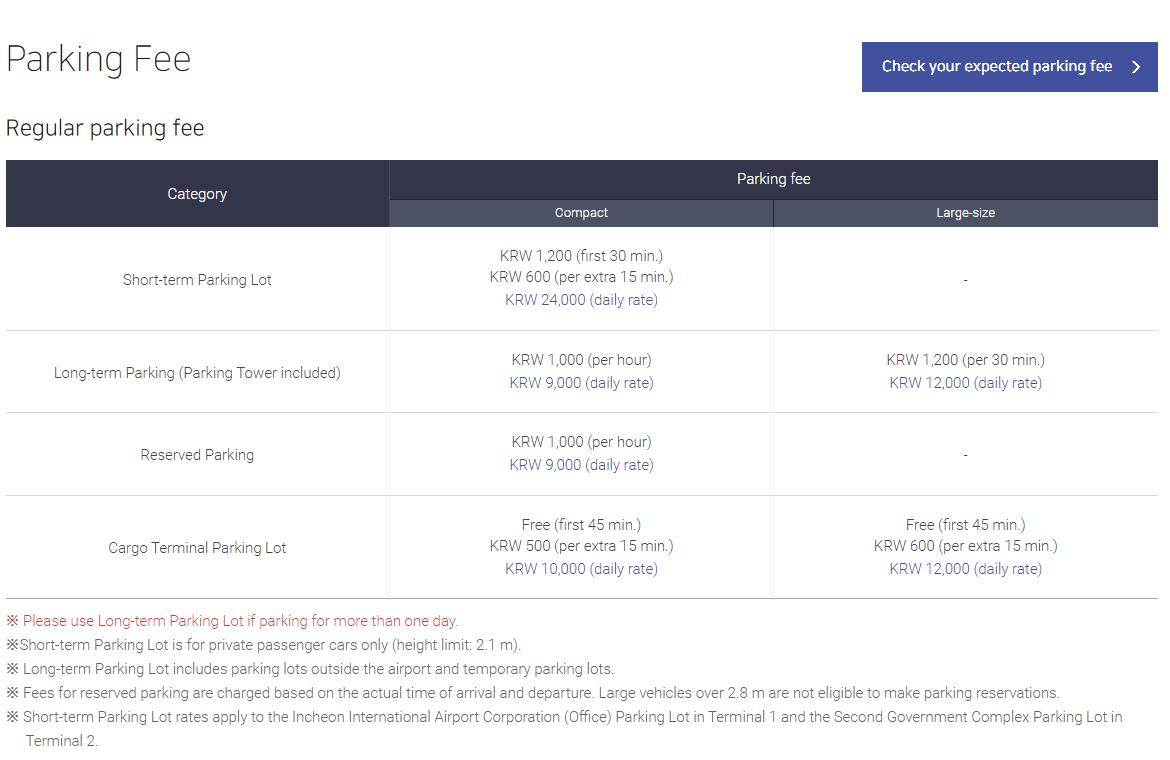Select the Long-term Parking (Parking Tower included) label
This screenshot has width=1170, height=760.
click(197, 373)
